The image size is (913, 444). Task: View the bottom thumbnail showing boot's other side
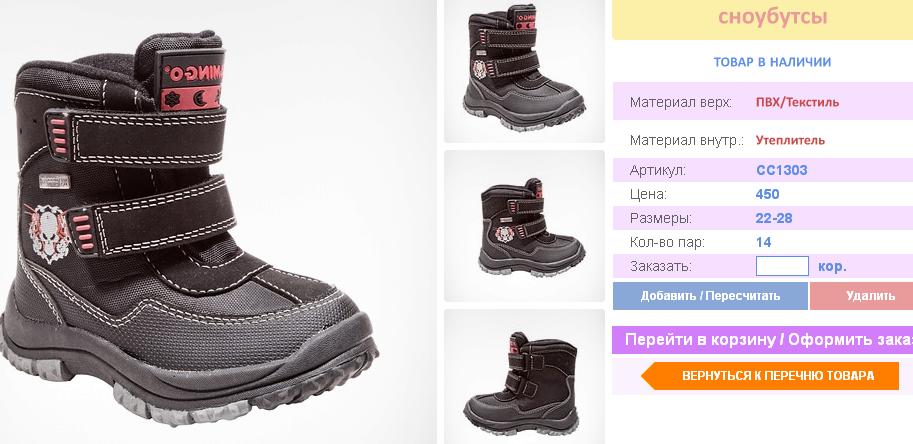[x=524, y=377]
